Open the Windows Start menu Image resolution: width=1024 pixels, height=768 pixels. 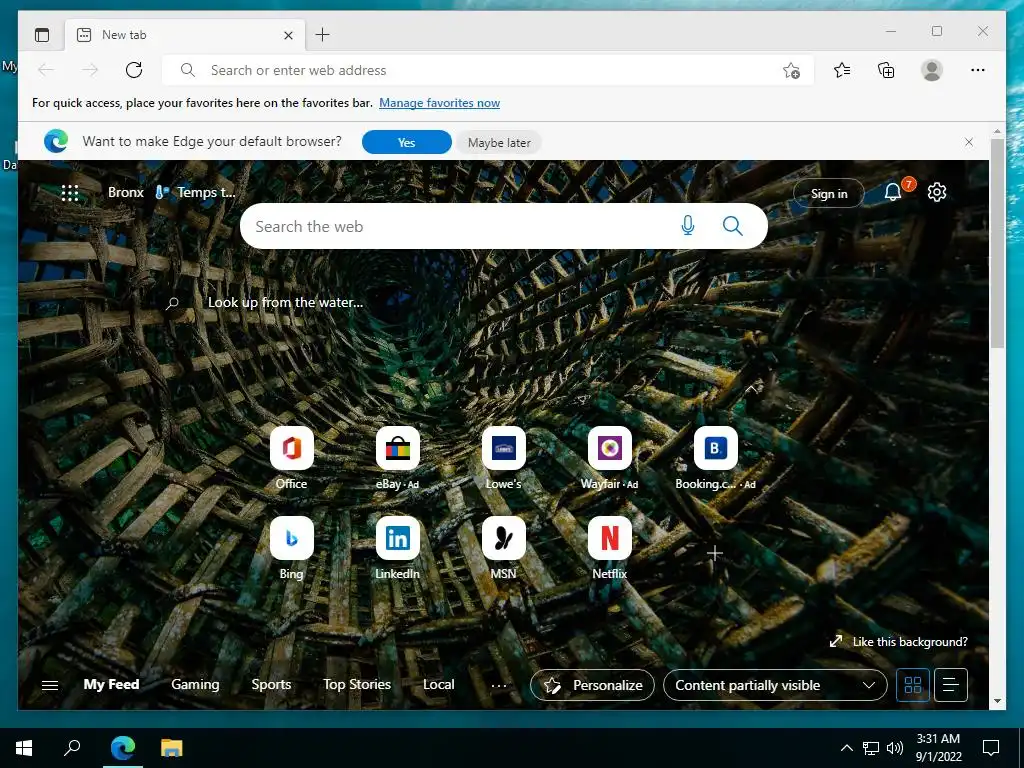(x=24, y=748)
